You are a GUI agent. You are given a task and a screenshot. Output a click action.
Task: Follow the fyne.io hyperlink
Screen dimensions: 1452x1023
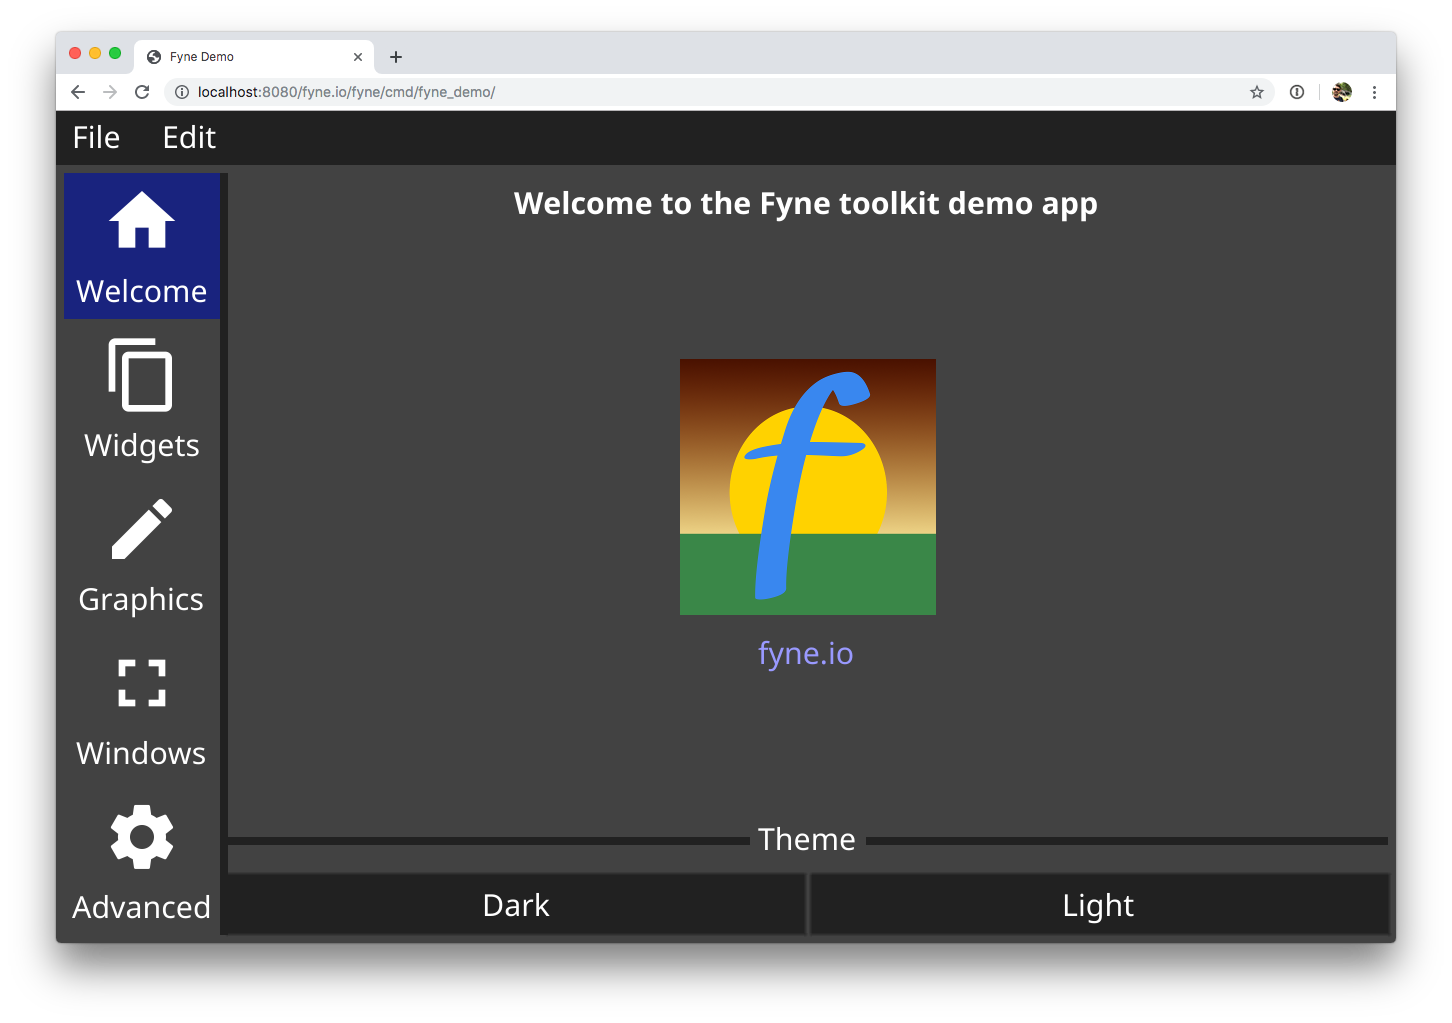[x=806, y=654]
